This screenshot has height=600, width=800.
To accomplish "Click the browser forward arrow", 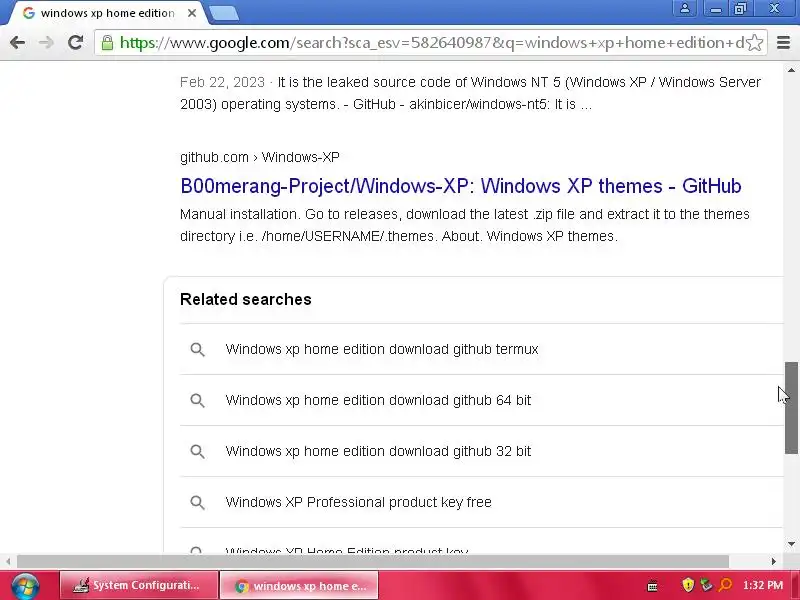I will tap(46, 42).
